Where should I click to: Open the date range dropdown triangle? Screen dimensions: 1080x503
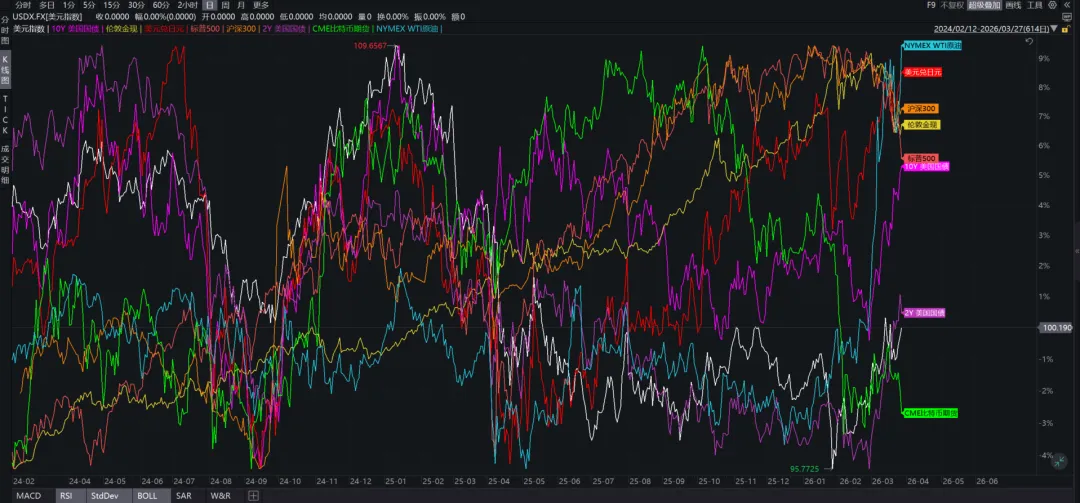[x=1055, y=30]
